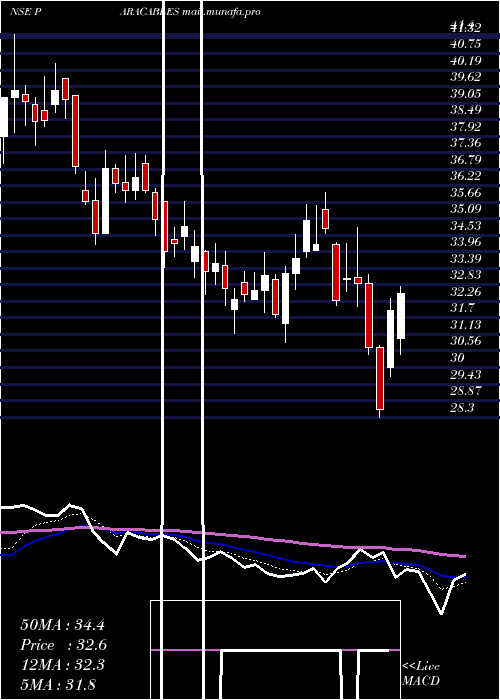Image resolution: width=500 pixels, height=700 pixels.
Task: Click the 31.13 price axis label
Action: (x=466, y=325)
